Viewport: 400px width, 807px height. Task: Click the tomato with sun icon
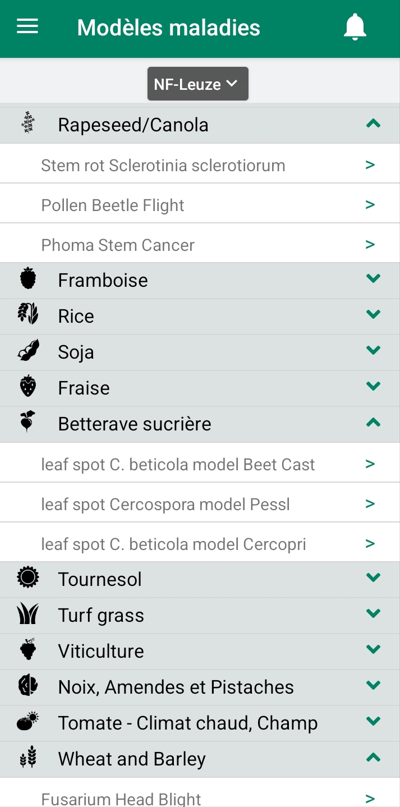click(28, 721)
